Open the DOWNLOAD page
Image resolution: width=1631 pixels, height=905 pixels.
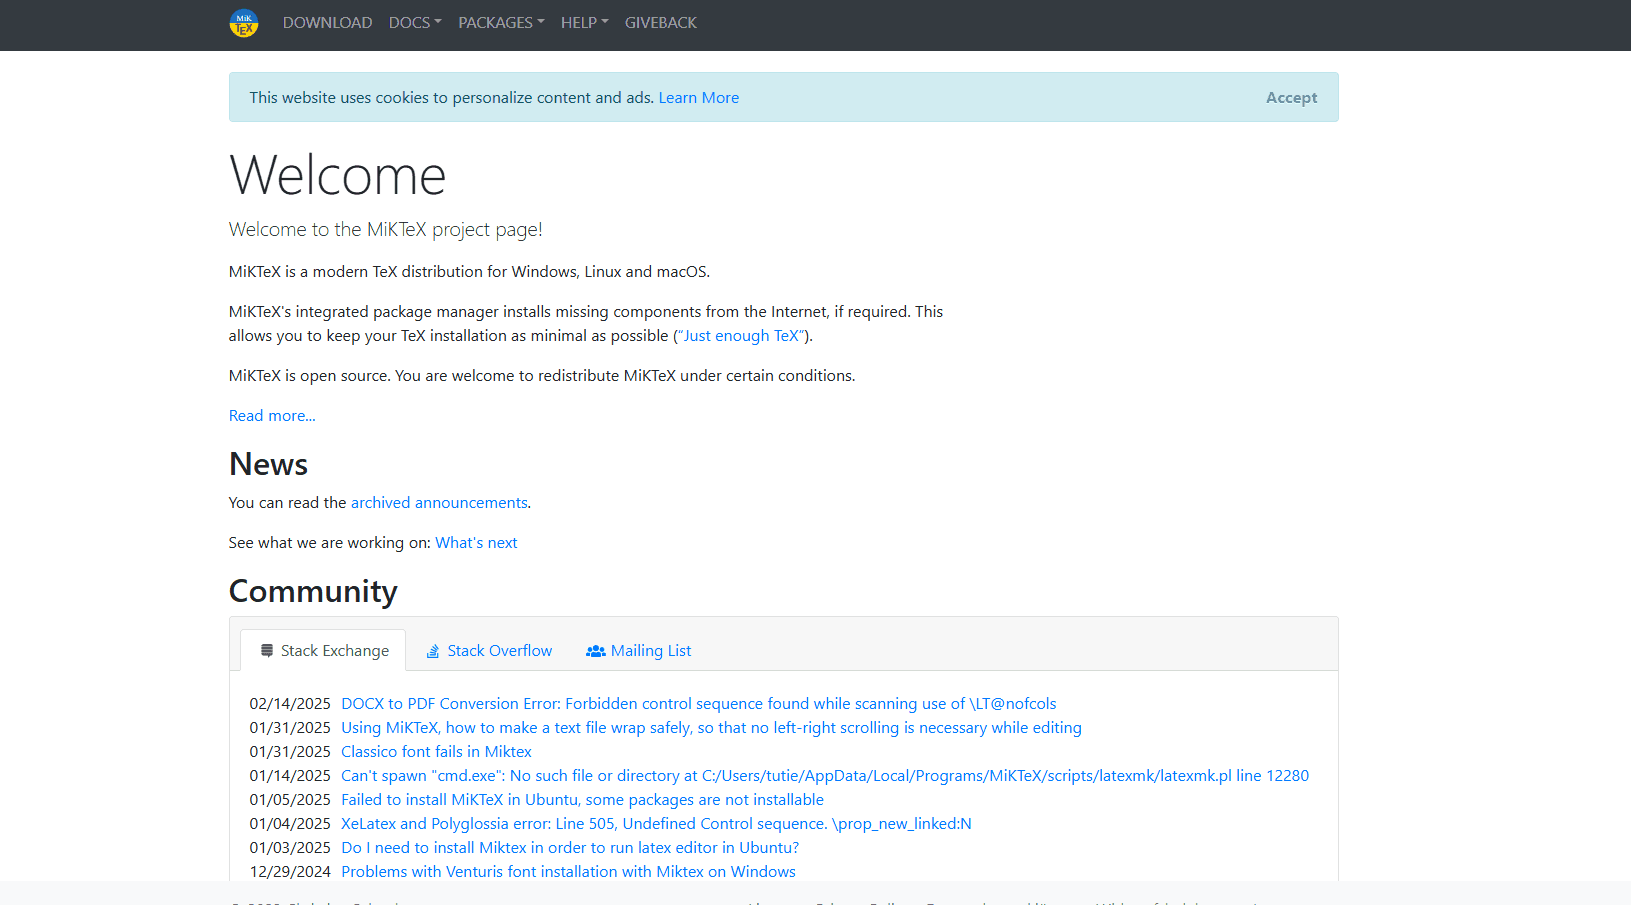click(327, 23)
